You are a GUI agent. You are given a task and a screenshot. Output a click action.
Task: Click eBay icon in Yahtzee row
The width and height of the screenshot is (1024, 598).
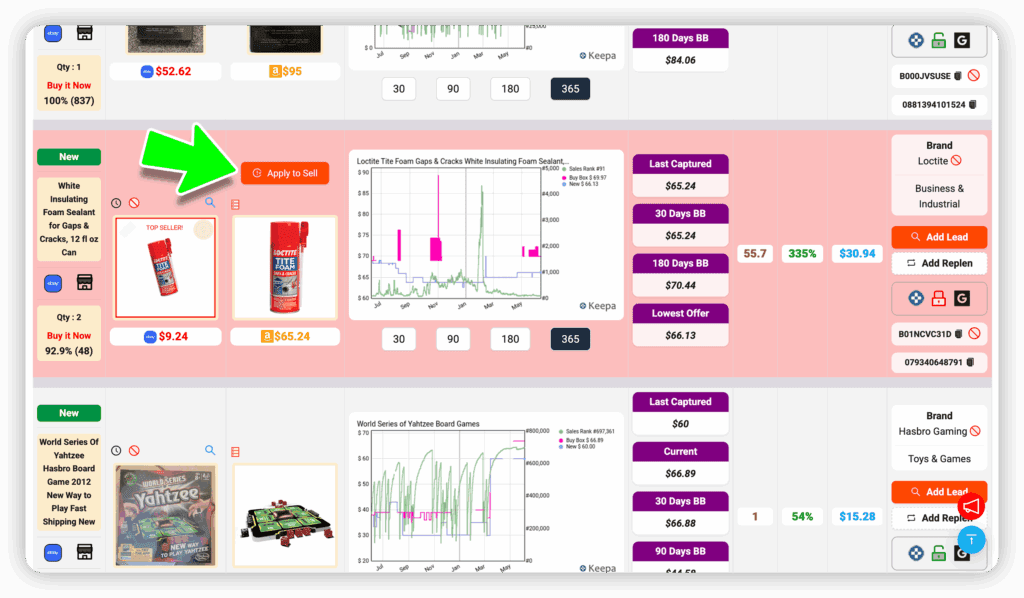(x=53, y=552)
